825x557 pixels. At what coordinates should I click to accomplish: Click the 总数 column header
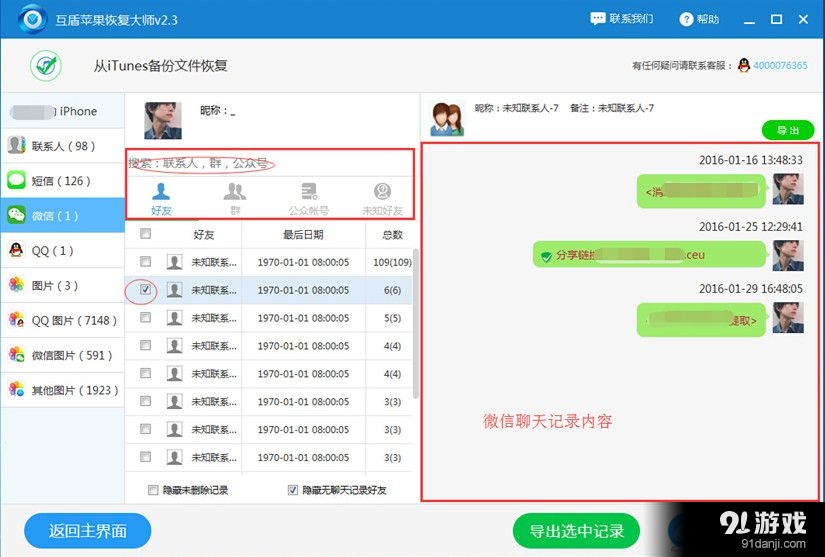(392, 235)
